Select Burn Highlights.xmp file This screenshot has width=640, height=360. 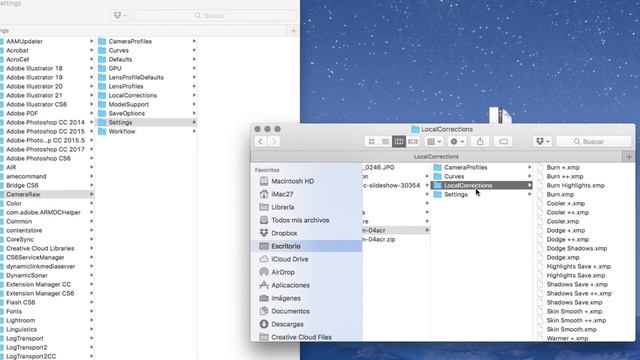pyautogui.click(x=575, y=185)
